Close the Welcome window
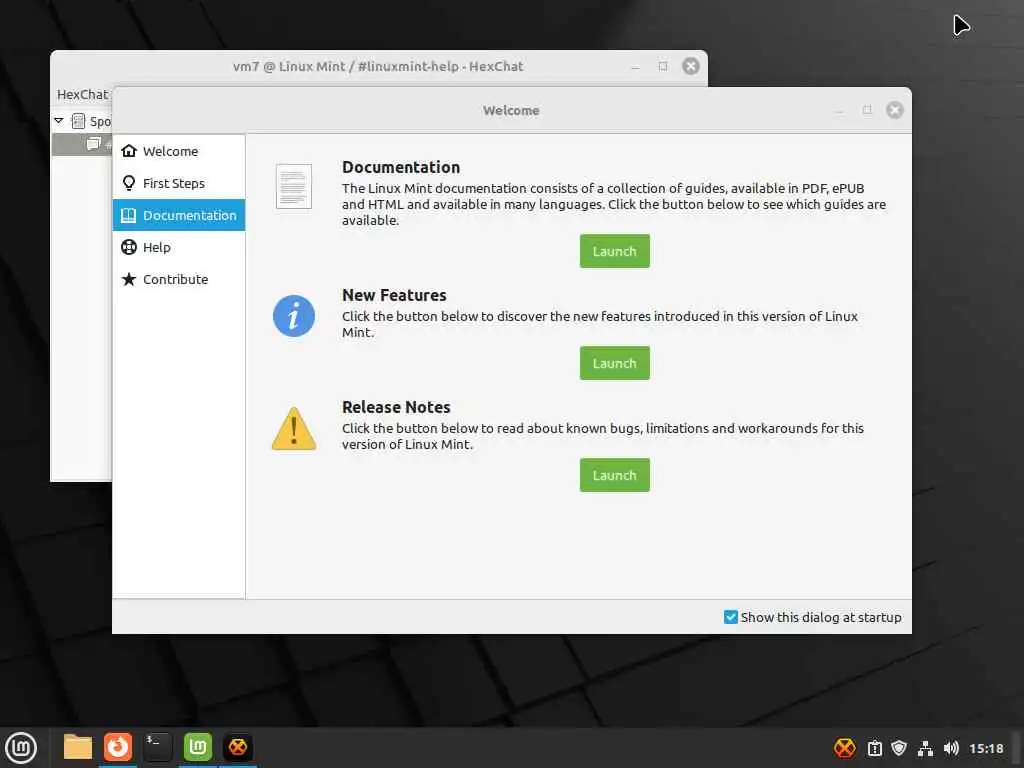Screen dimensions: 1024x768 pos(895,110)
